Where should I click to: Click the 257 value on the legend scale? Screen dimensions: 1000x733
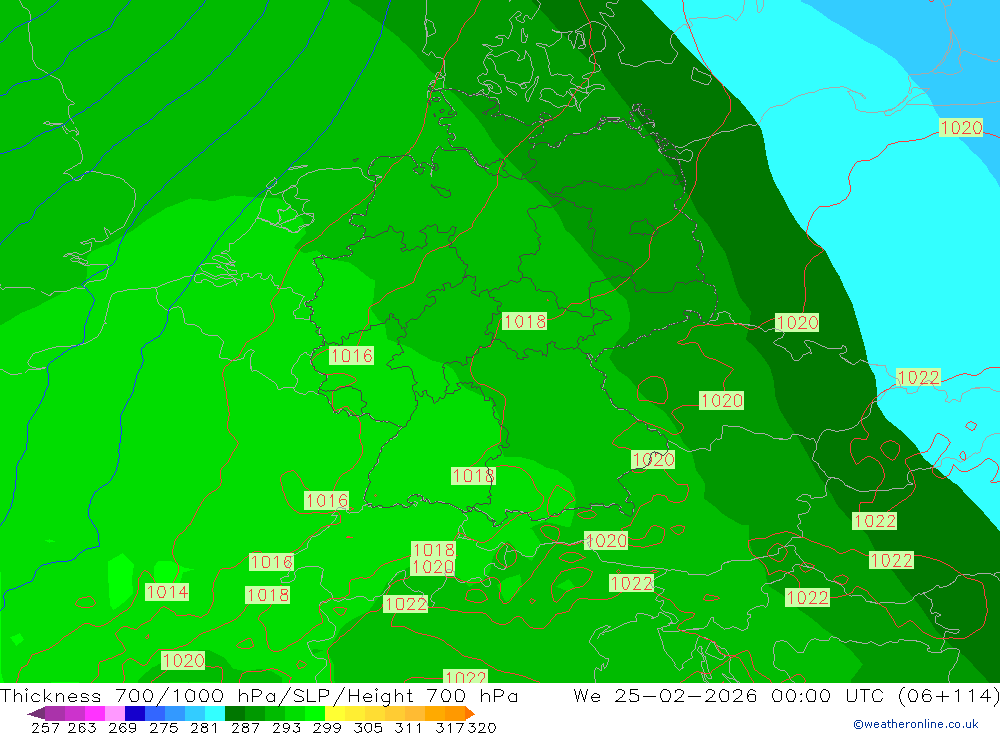45,728
